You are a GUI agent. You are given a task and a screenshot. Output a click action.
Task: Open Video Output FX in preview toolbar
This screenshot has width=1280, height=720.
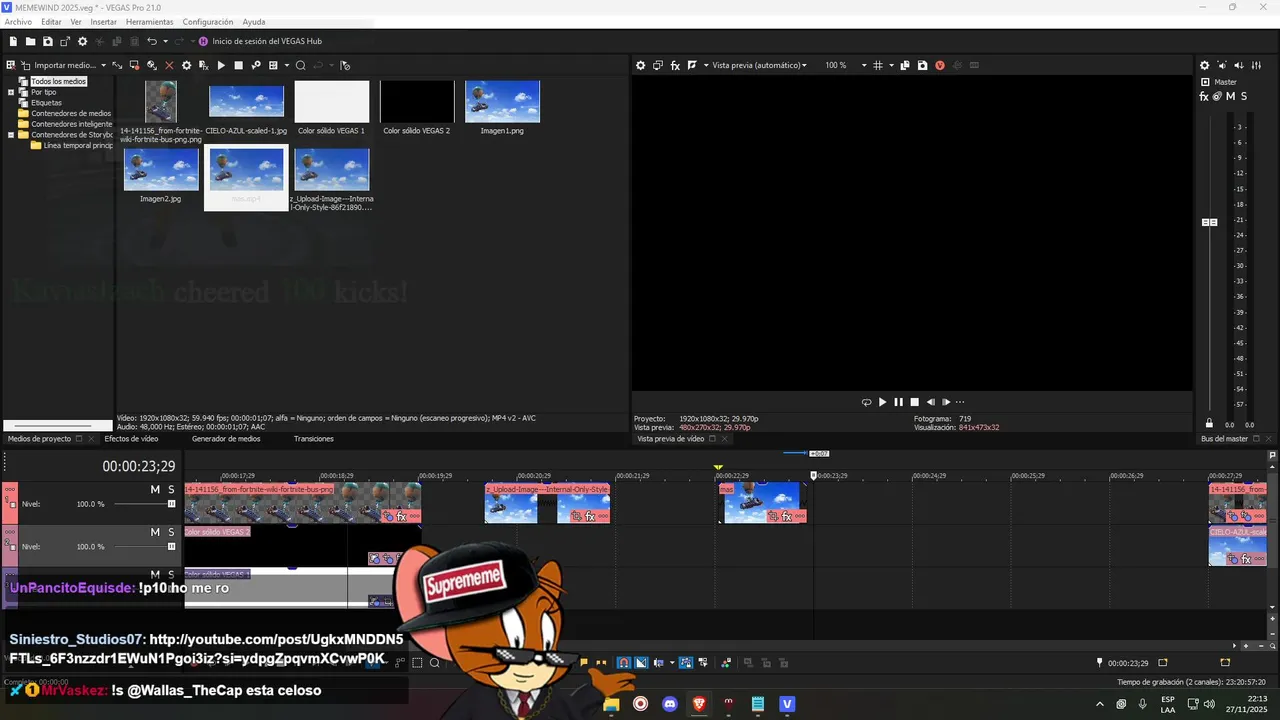point(675,65)
